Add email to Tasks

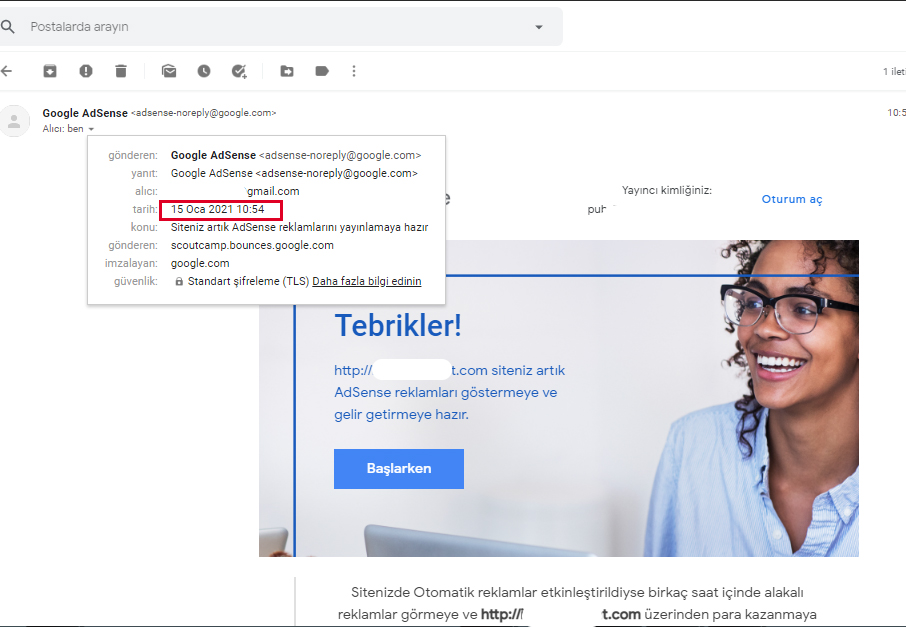click(x=239, y=71)
